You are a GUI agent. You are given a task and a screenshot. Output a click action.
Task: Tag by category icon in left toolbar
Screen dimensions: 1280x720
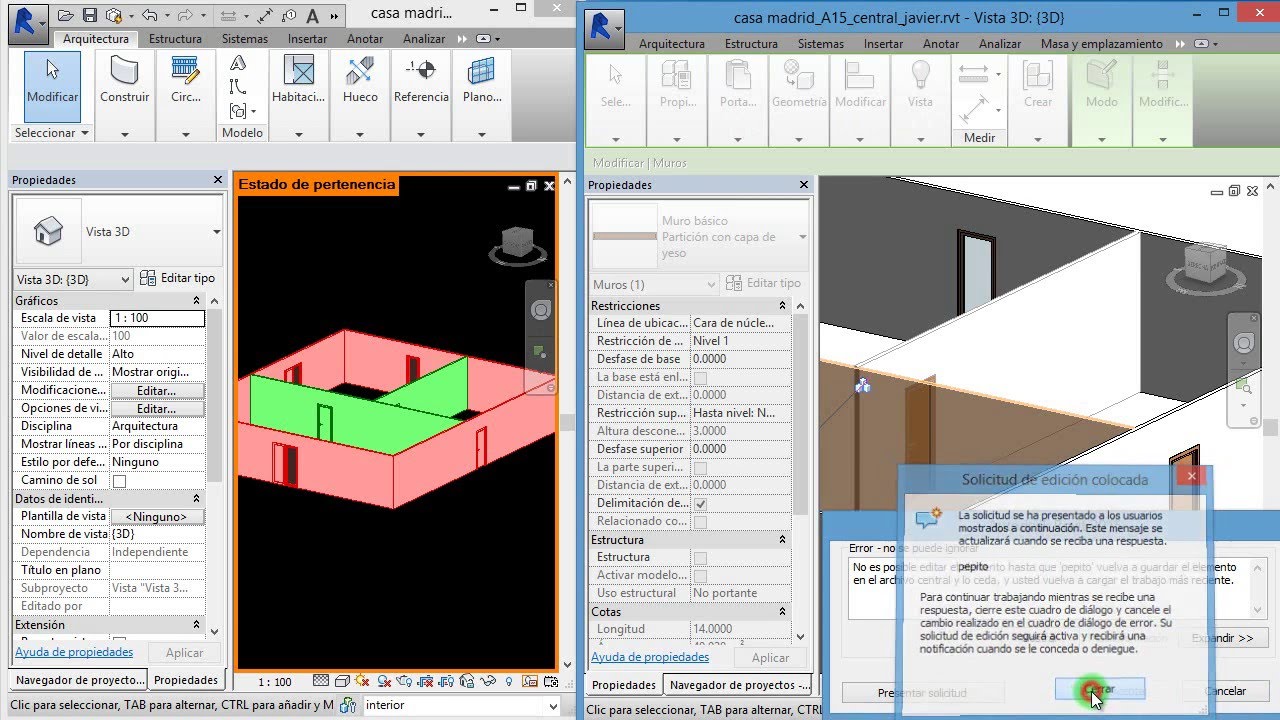coord(290,15)
